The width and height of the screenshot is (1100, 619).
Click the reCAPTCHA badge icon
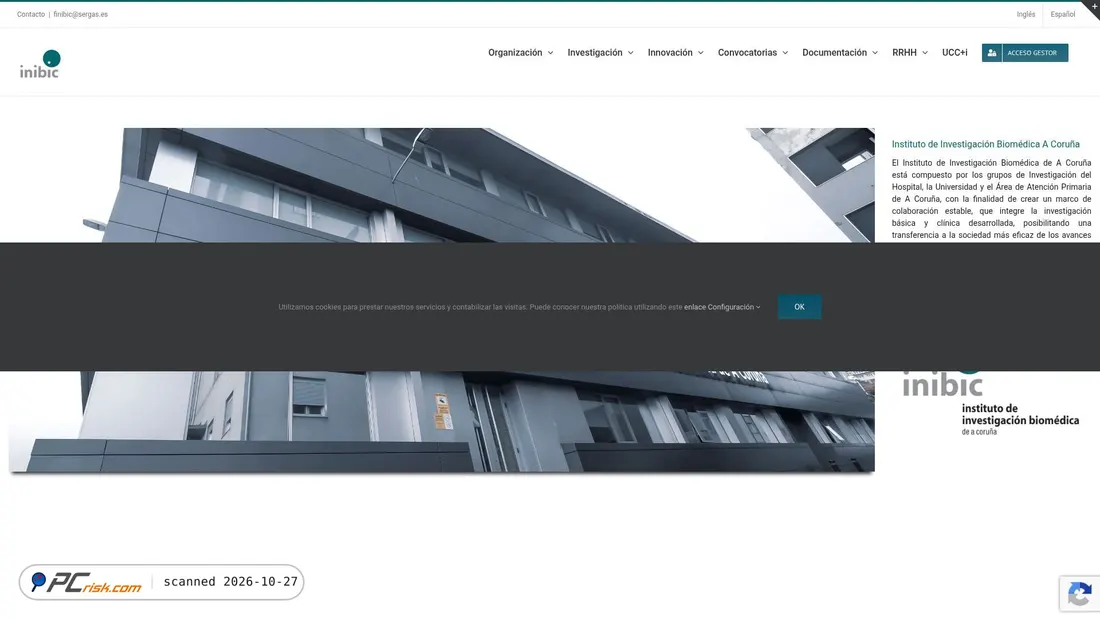tap(1080, 594)
